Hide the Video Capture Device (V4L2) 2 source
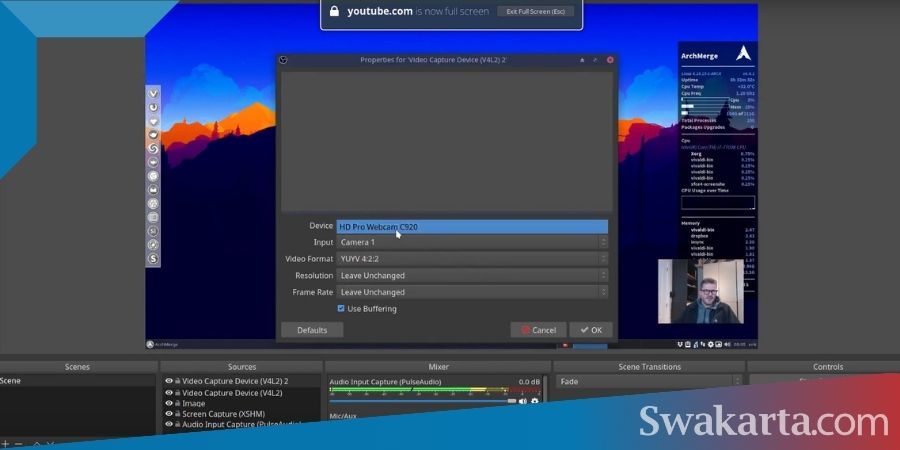This screenshot has width=900, height=450. point(169,381)
